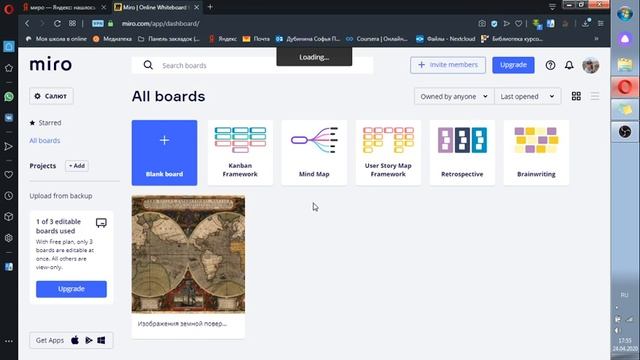The height and width of the screenshot is (360, 640).
Task: Choose the Kanban Framework template
Action: click(x=240, y=153)
